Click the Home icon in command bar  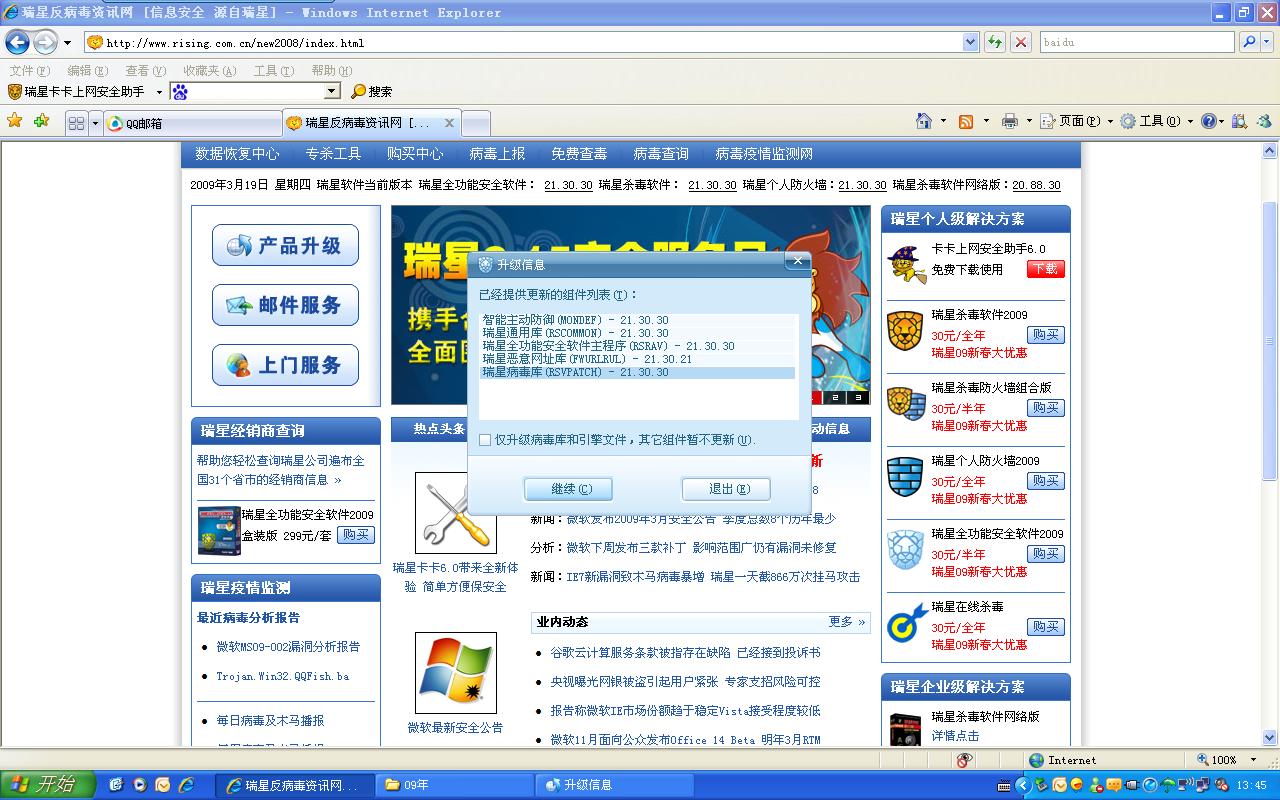(x=924, y=121)
